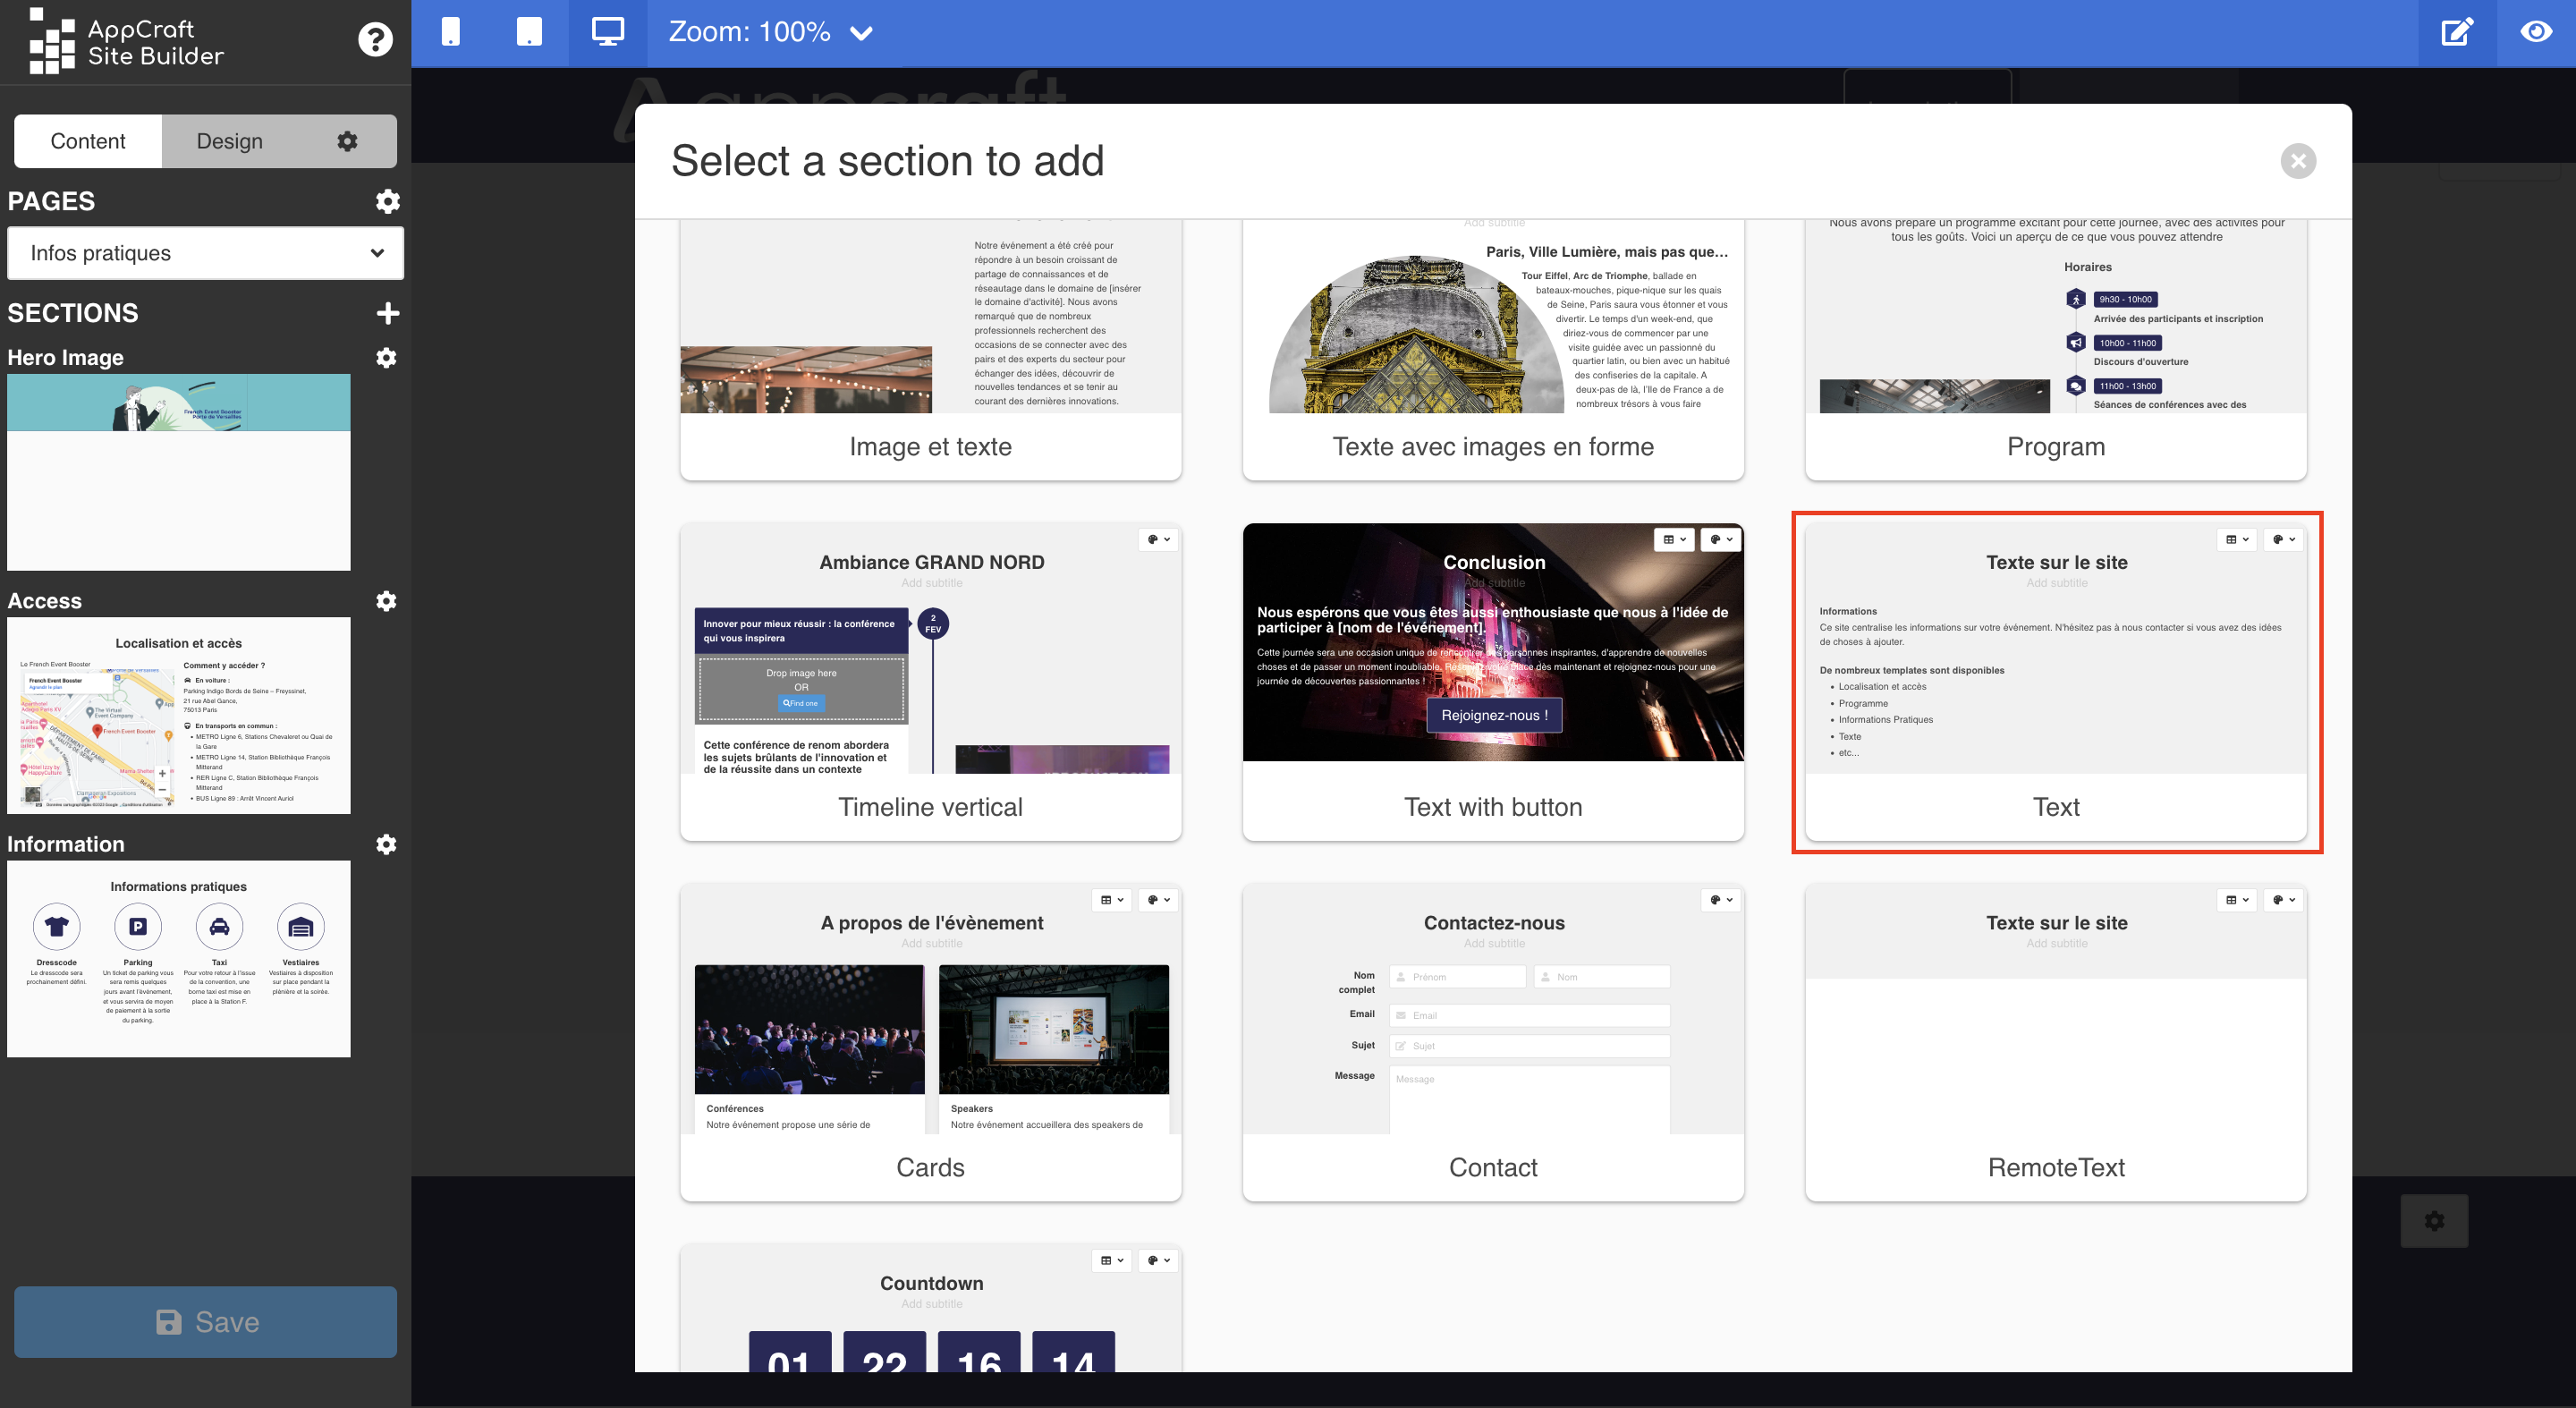Open the layout dropdown on the Text card

[x=2236, y=540]
